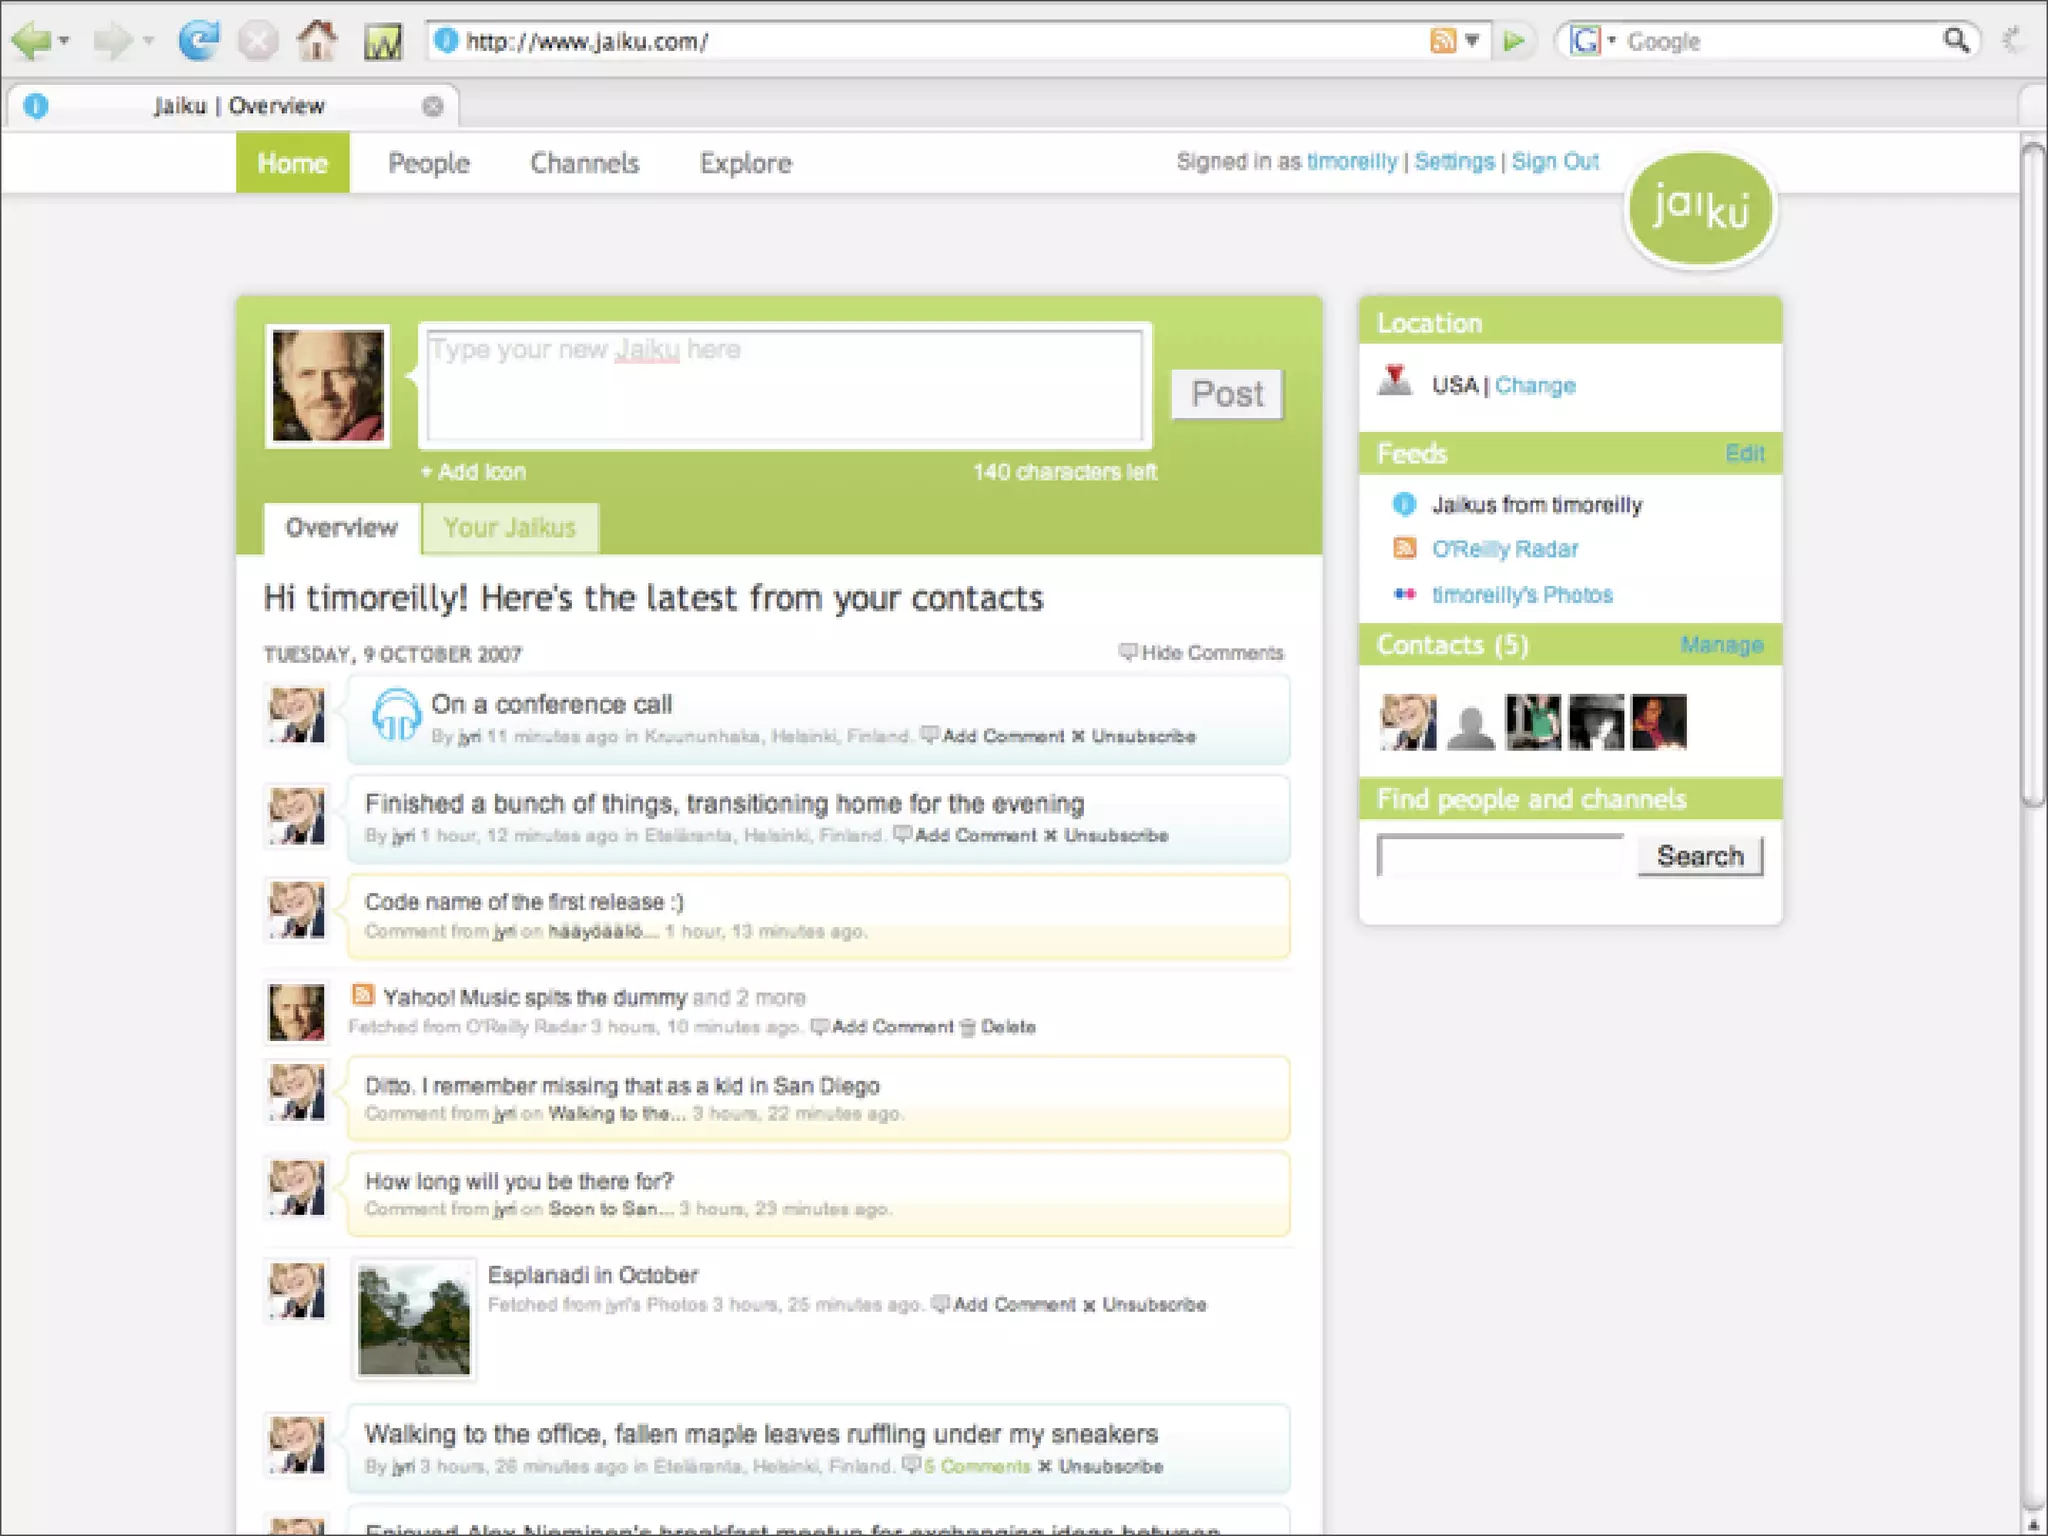Click the new Jaiku text box
This screenshot has width=2048, height=1536.
(x=784, y=386)
